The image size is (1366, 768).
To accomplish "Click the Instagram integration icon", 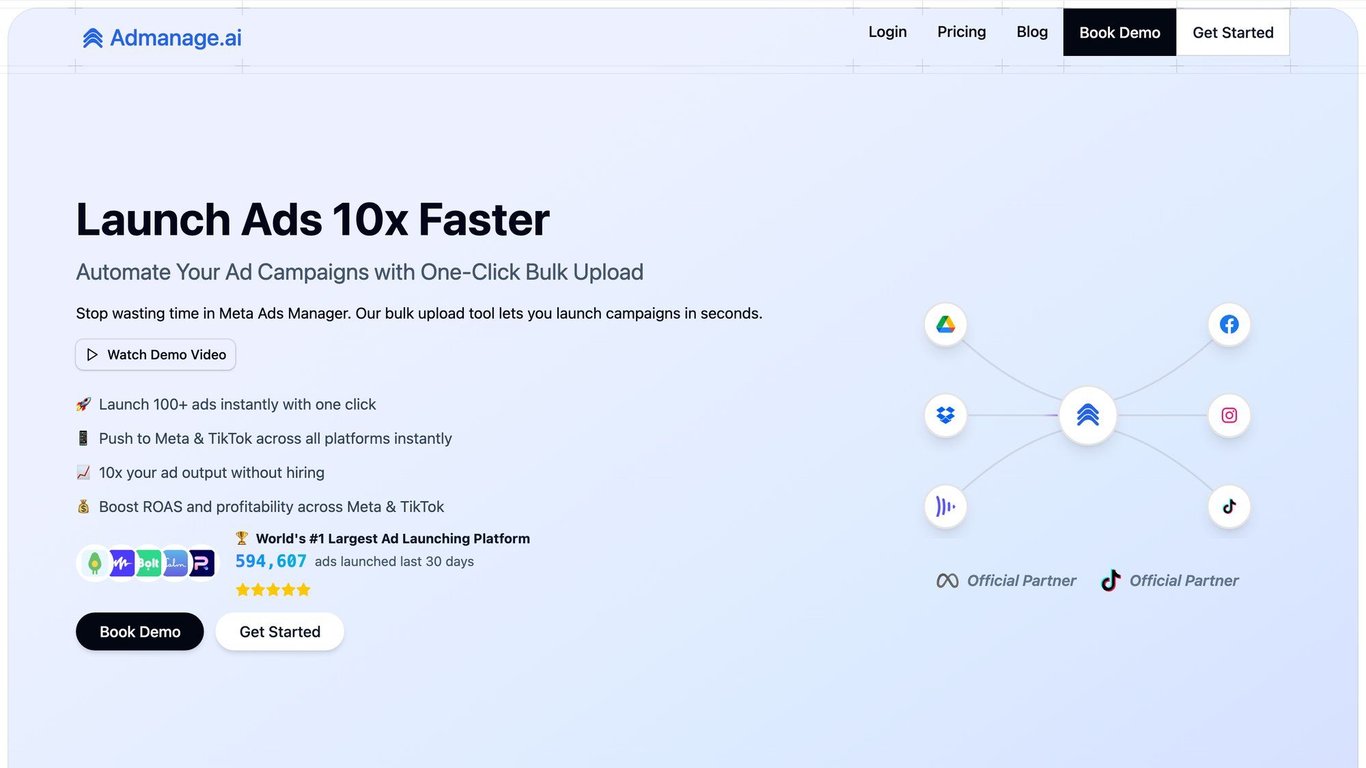I will click(x=1229, y=415).
